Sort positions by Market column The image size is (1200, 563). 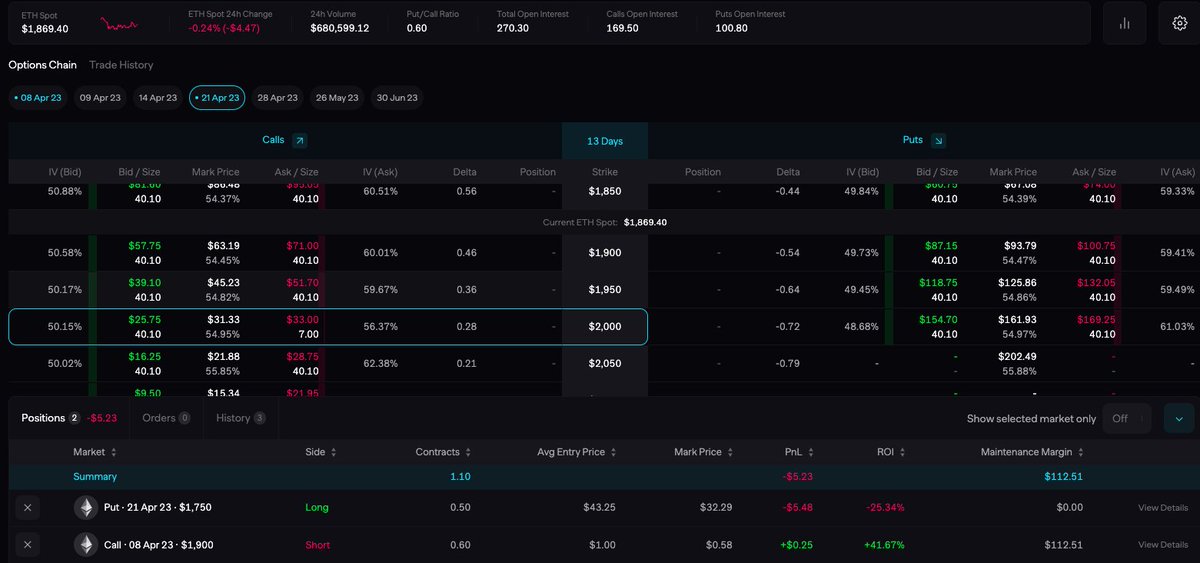click(95, 452)
